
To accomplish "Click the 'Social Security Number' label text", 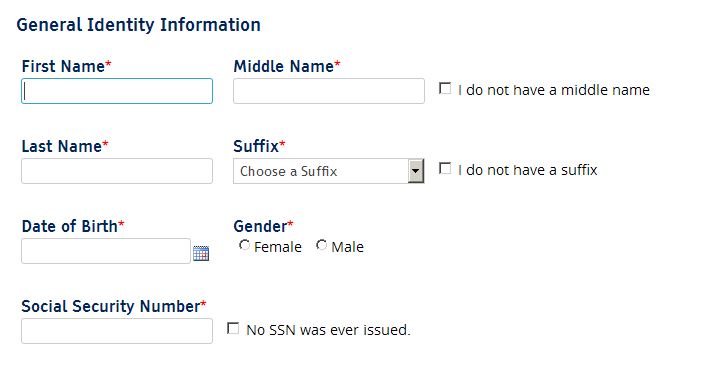I will pos(111,306).
